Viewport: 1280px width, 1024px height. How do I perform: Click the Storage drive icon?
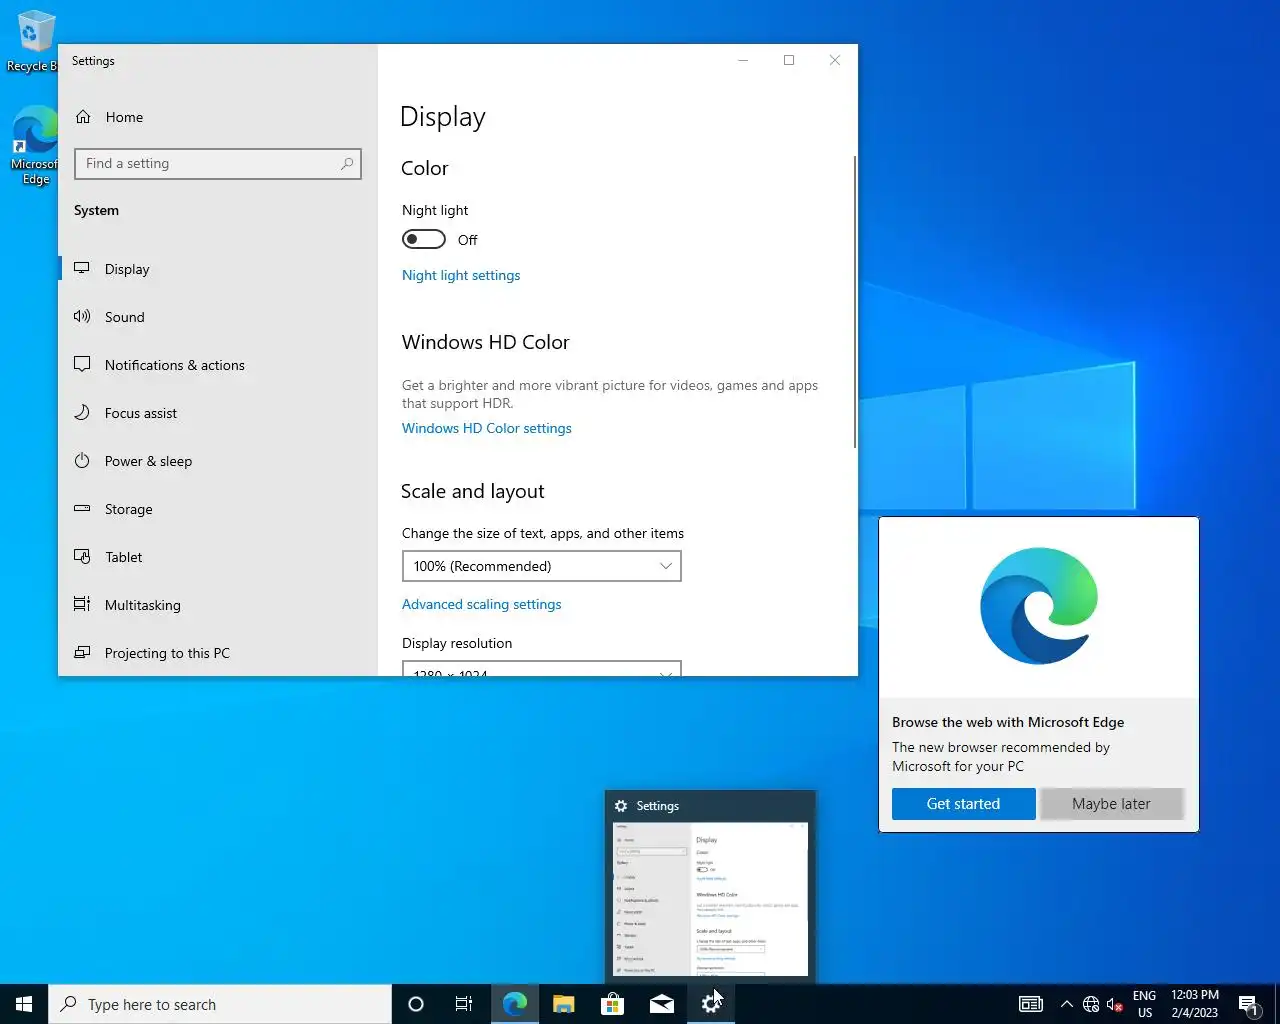(82, 509)
